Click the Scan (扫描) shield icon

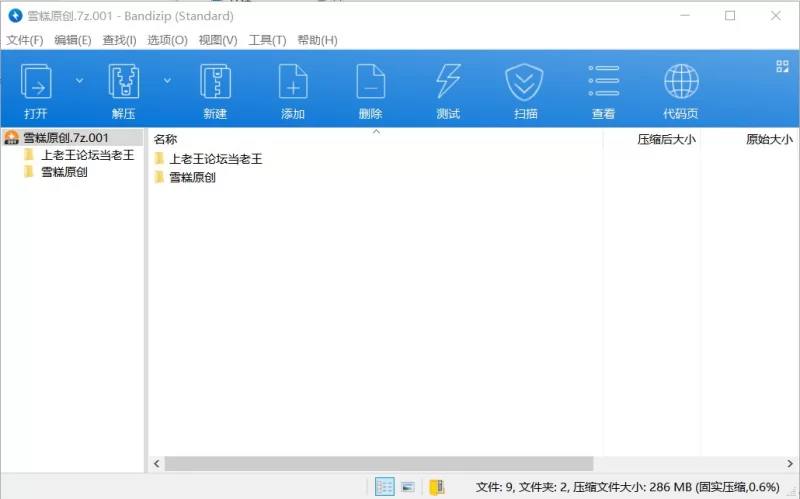524,82
